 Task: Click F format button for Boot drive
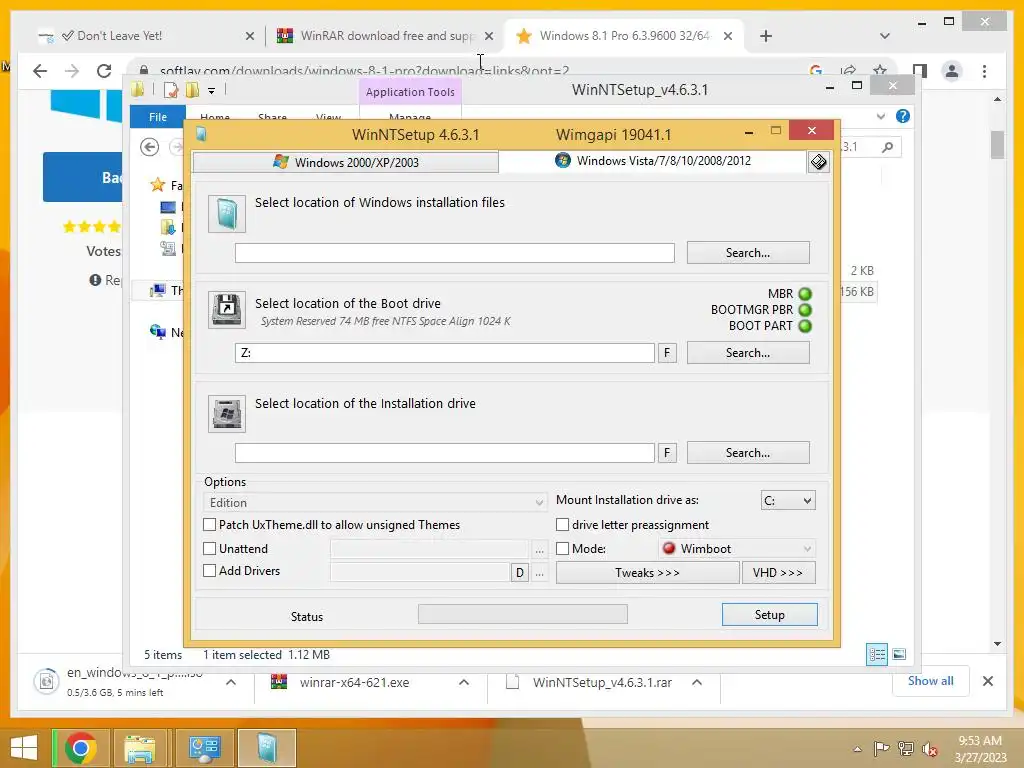click(667, 353)
